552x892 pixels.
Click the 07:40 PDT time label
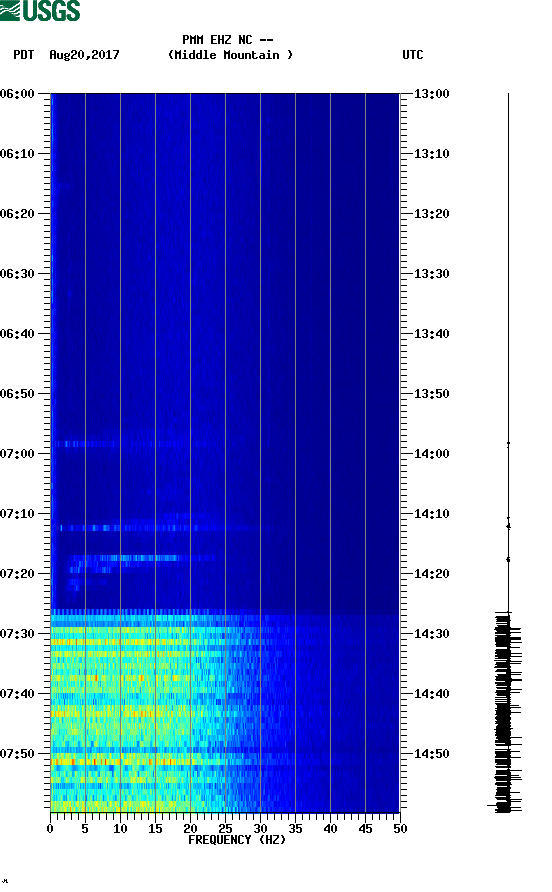click(18, 694)
